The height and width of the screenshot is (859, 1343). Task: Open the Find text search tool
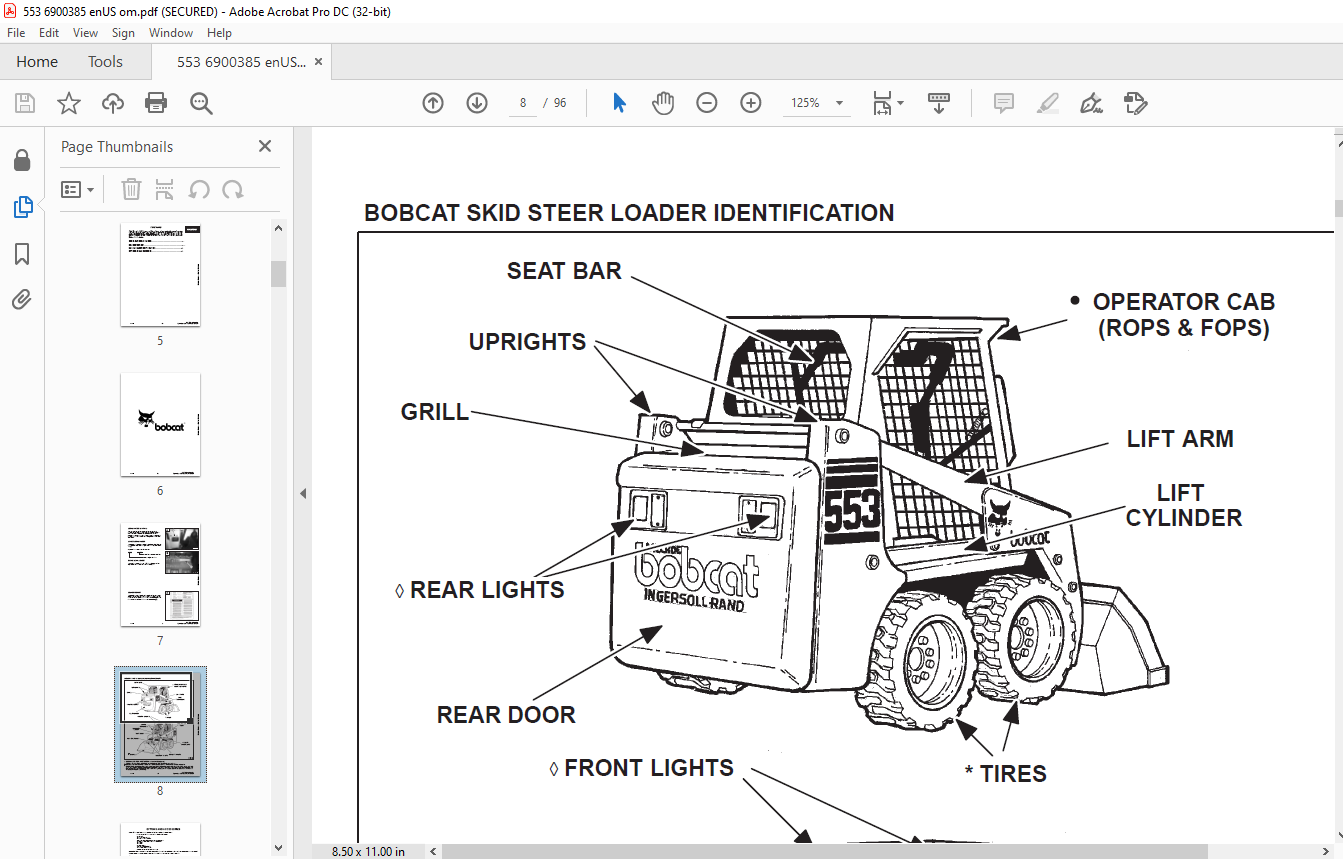tap(201, 103)
